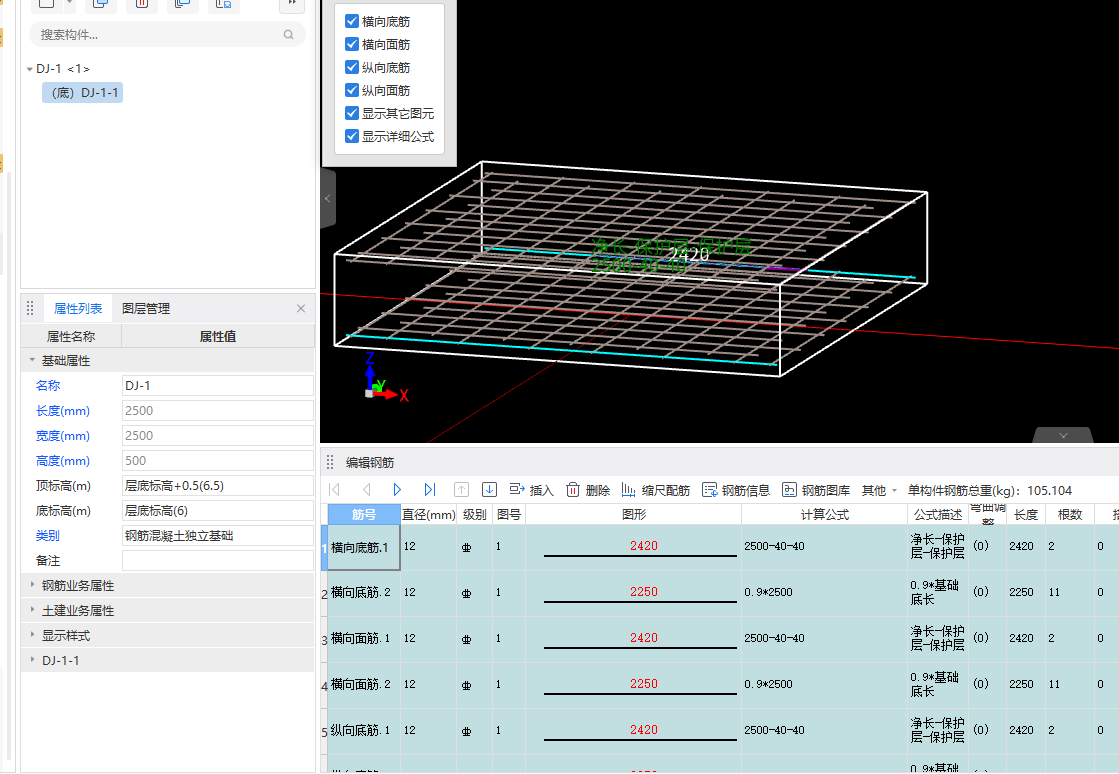
Task: Click the move row up icon
Action: (462, 489)
